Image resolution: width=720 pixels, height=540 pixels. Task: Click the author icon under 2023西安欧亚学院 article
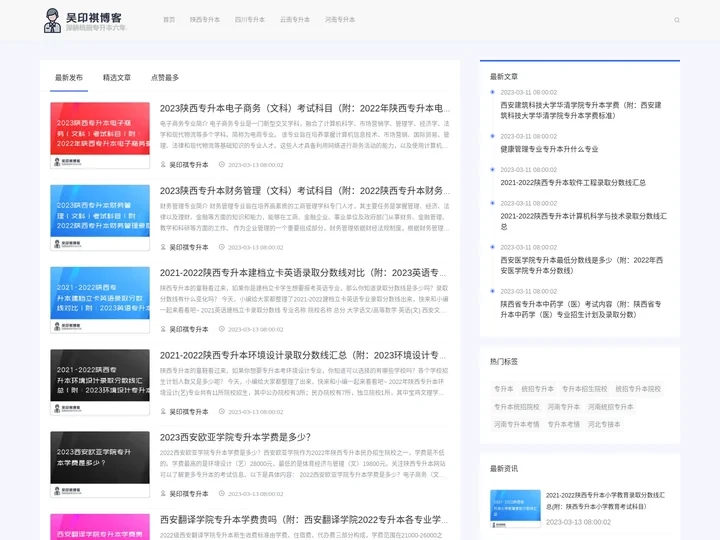click(163, 494)
